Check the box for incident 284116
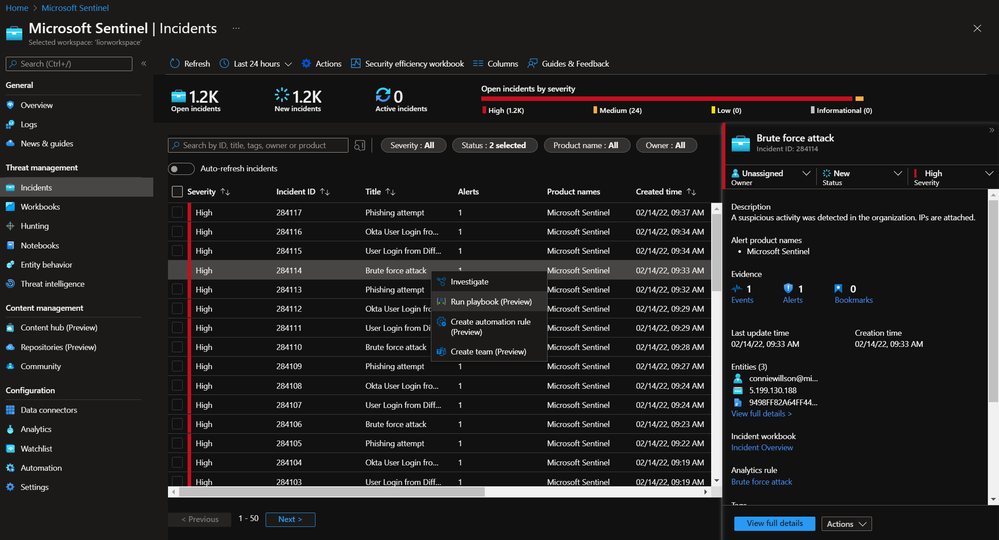The height and width of the screenshot is (540, 999). 177,232
